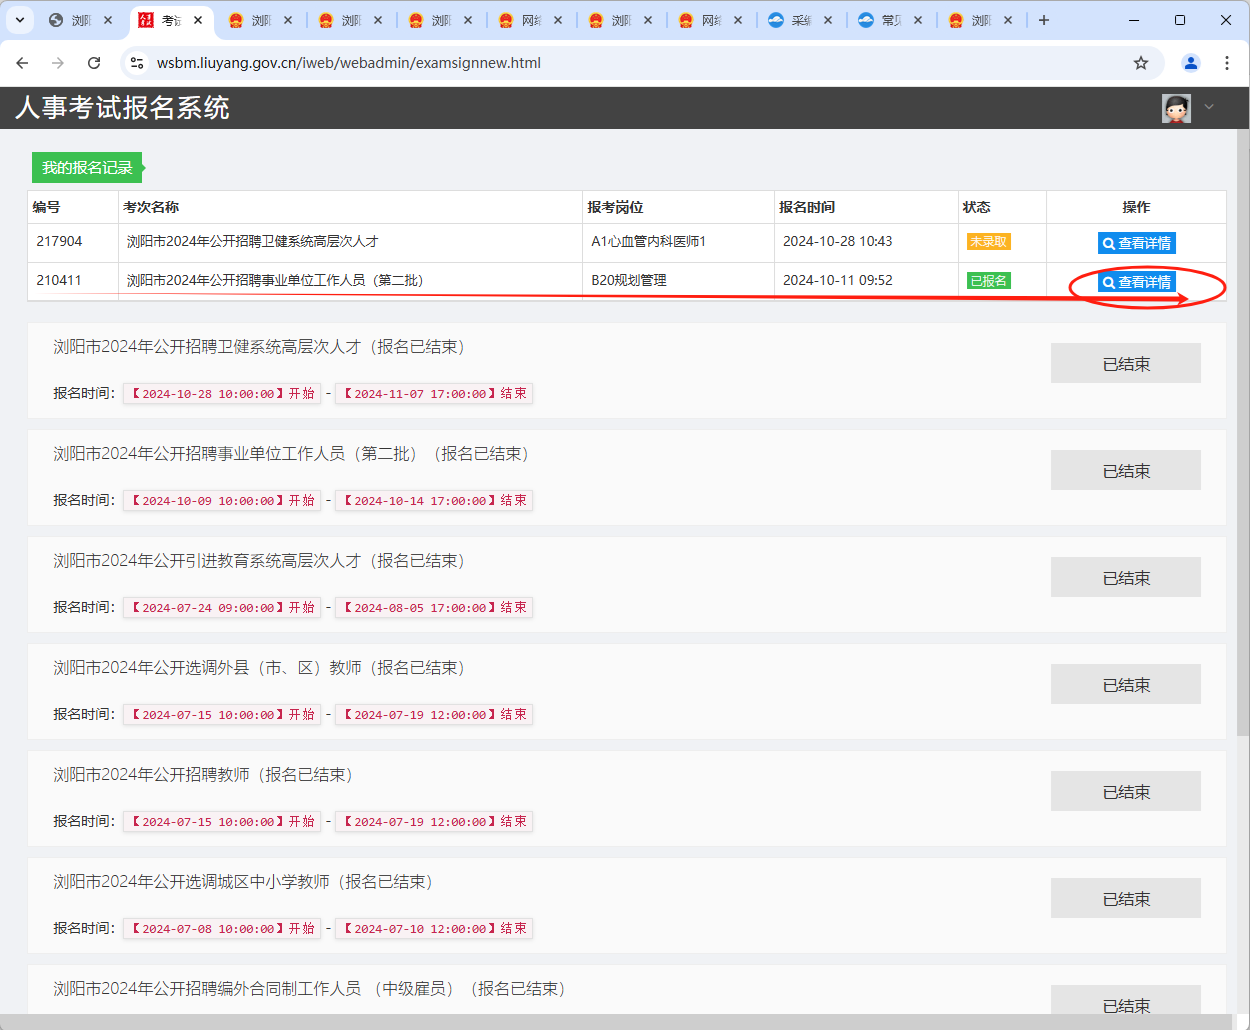Viewport: 1250px width, 1030px height.
Task: Click 已结束 button for 卫健系统高层次人才
Action: point(1125,364)
